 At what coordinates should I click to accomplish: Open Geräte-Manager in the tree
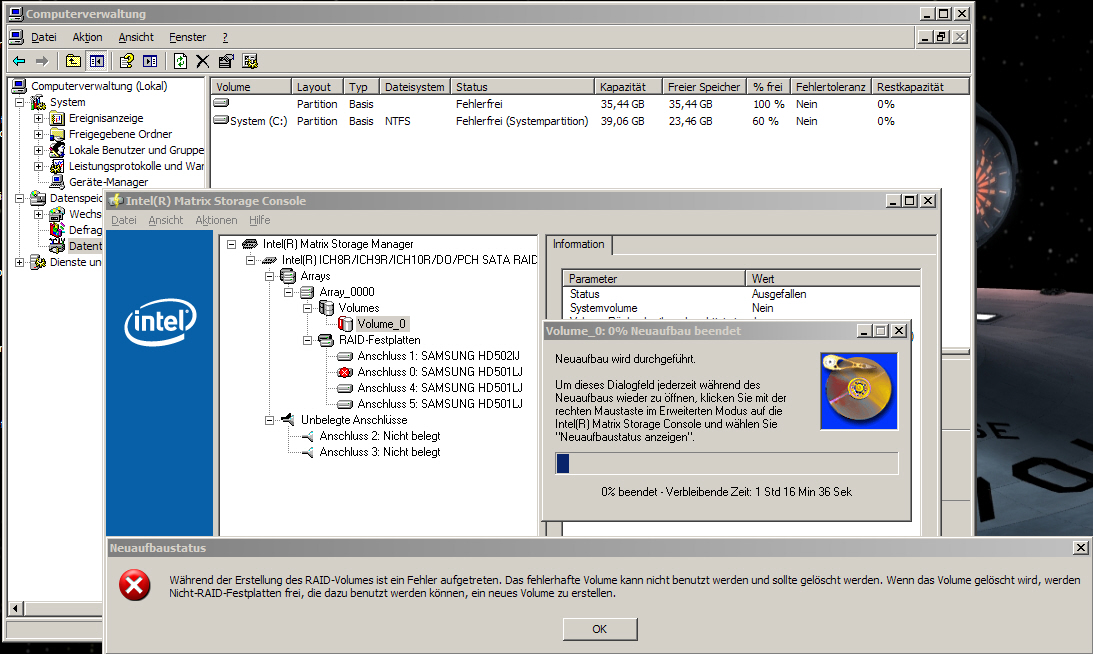point(108,182)
